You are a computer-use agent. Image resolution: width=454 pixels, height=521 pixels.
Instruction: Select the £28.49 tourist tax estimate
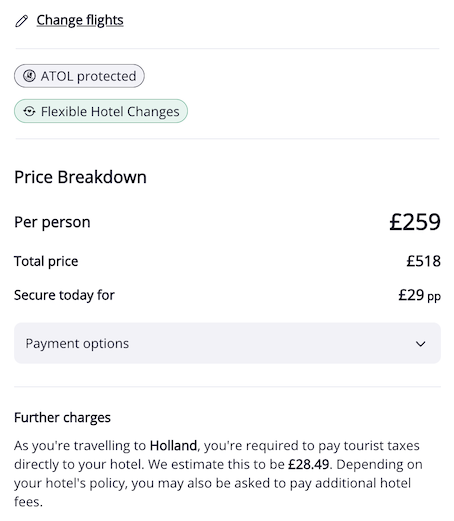309,464
